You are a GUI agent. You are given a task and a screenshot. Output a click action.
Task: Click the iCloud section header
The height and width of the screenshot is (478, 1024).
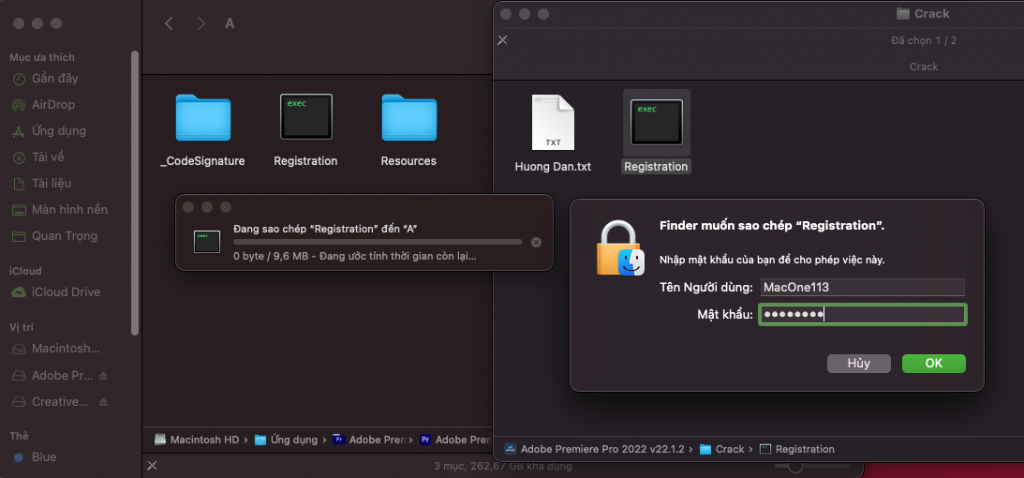(x=25, y=271)
